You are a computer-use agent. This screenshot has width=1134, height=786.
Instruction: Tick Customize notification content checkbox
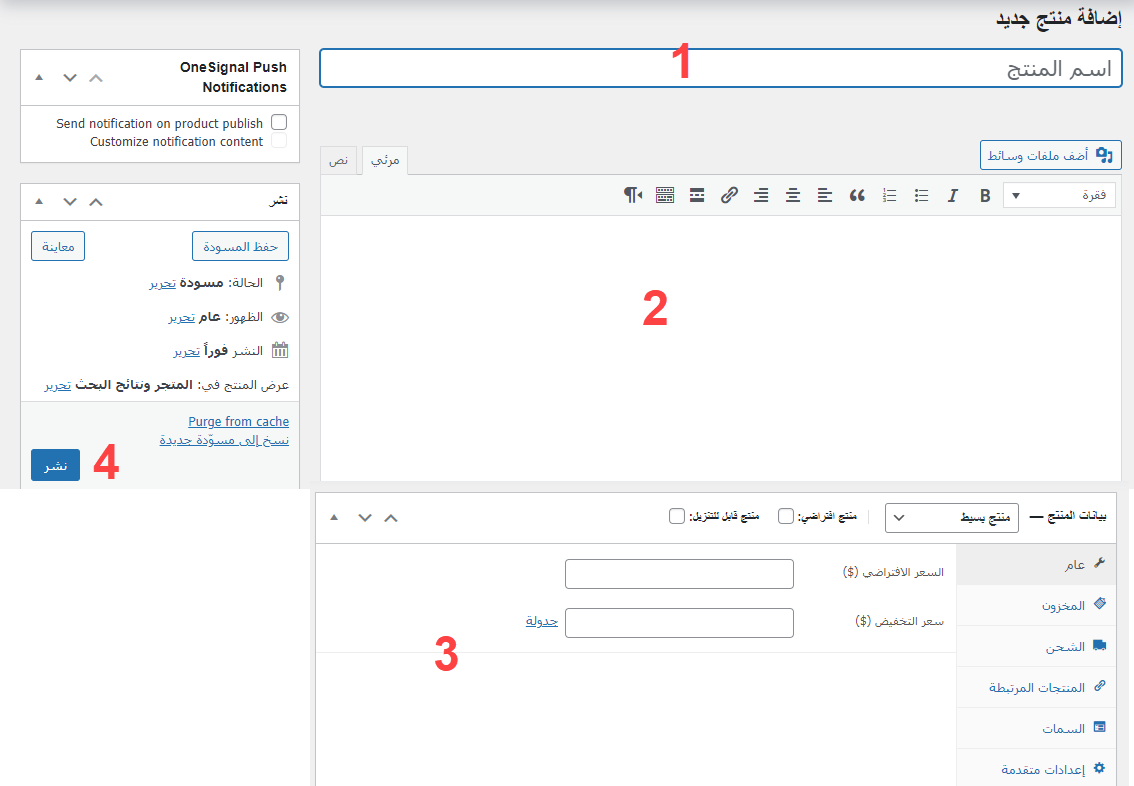(x=279, y=140)
